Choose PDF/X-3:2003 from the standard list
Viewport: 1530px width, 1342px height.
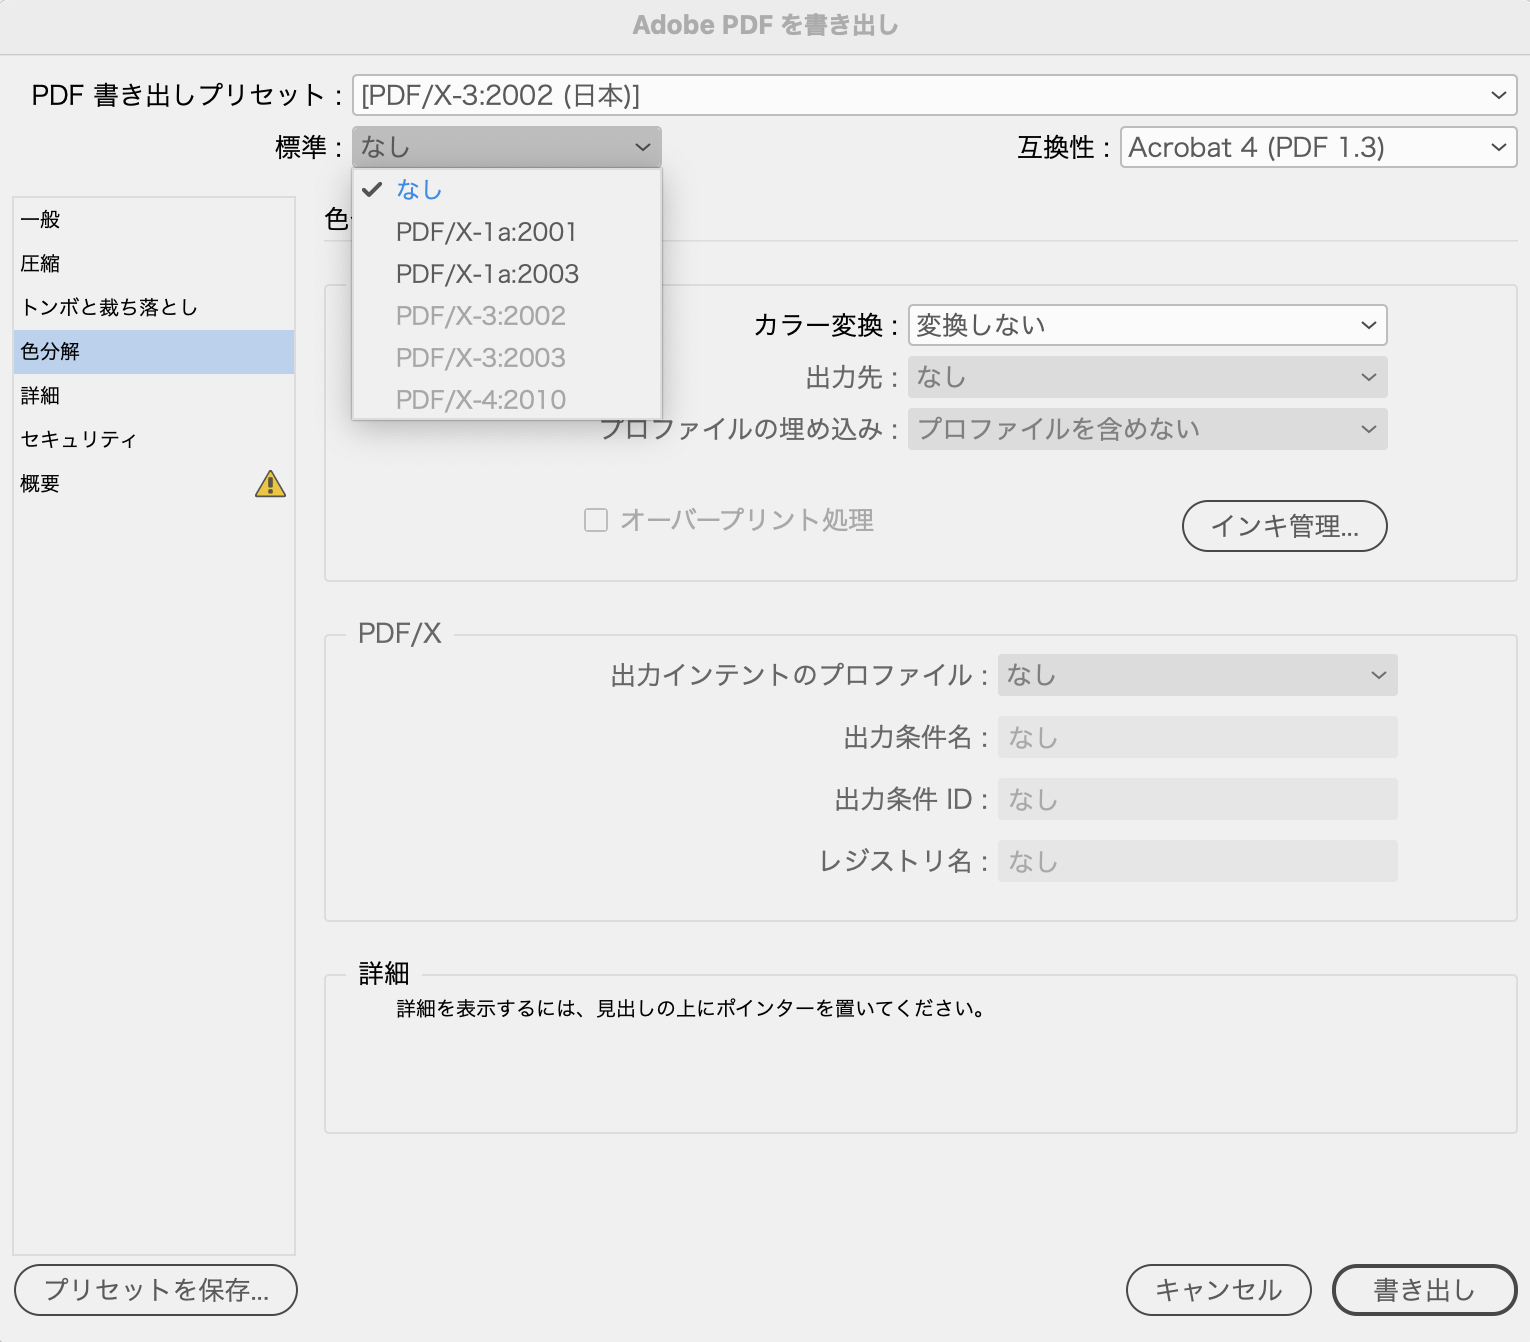(506, 357)
